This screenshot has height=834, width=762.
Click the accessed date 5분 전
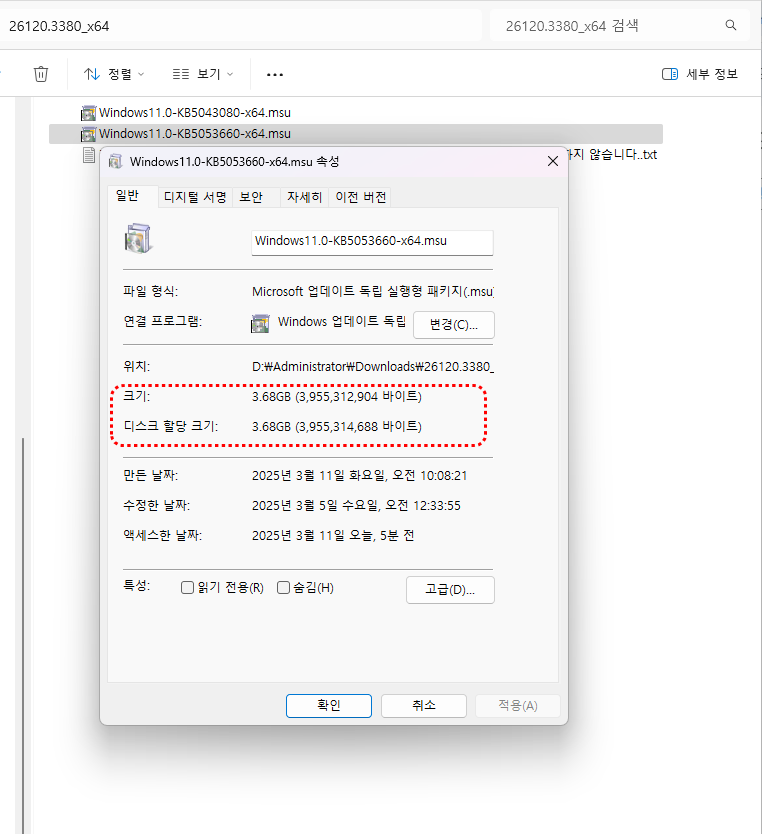[333, 535]
